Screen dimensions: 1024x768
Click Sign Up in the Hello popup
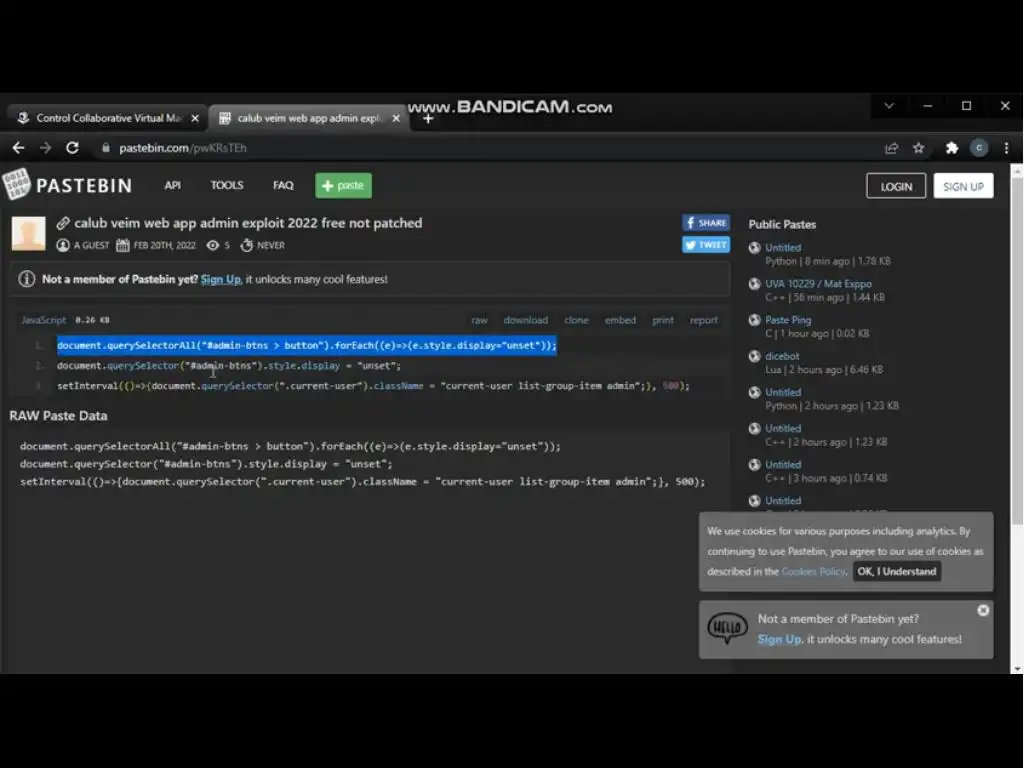click(x=779, y=639)
